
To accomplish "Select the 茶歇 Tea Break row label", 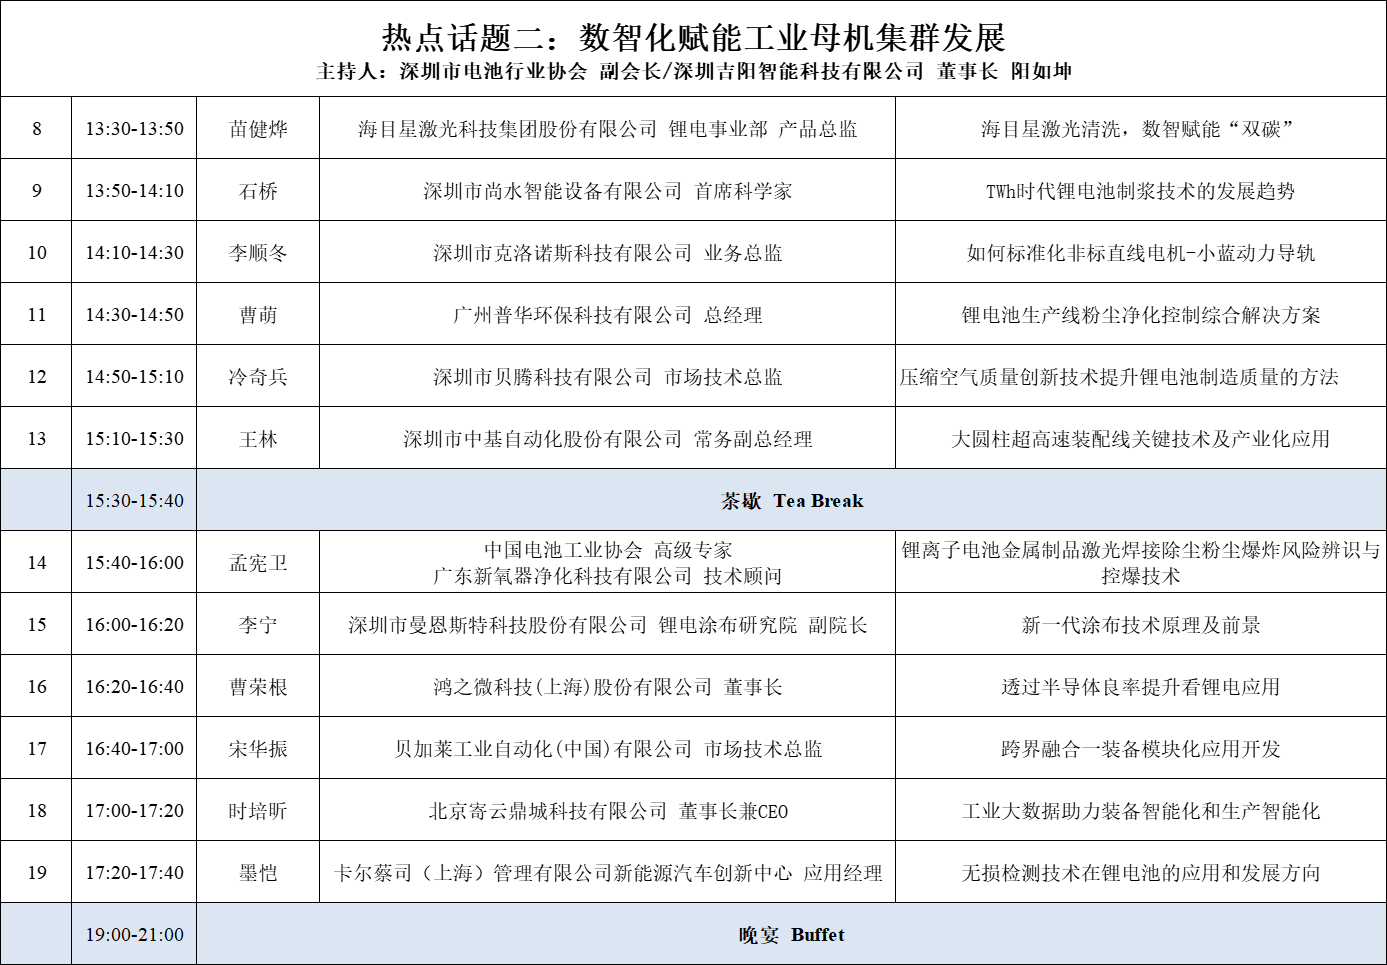I will [x=792, y=500].
